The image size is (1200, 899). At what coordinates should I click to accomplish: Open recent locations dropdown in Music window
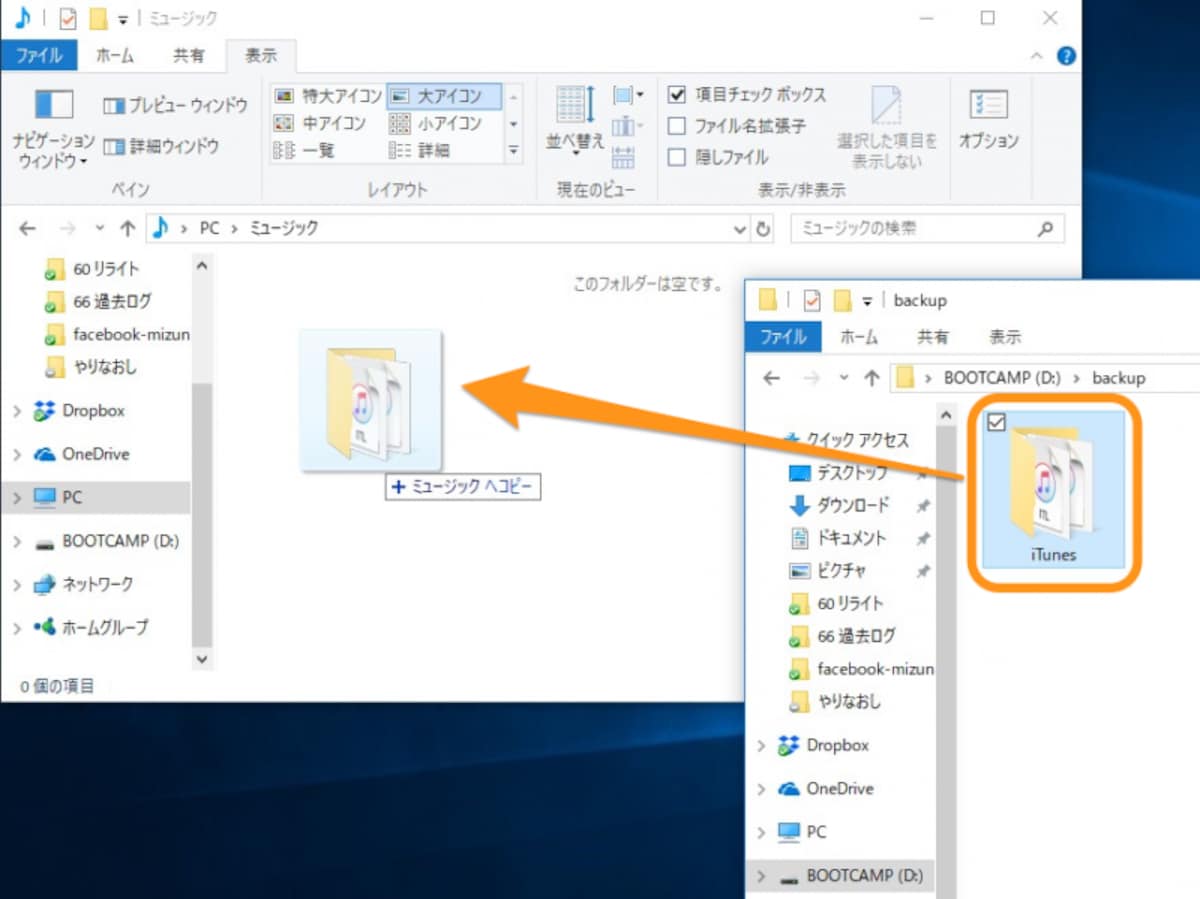click(99, 229)
